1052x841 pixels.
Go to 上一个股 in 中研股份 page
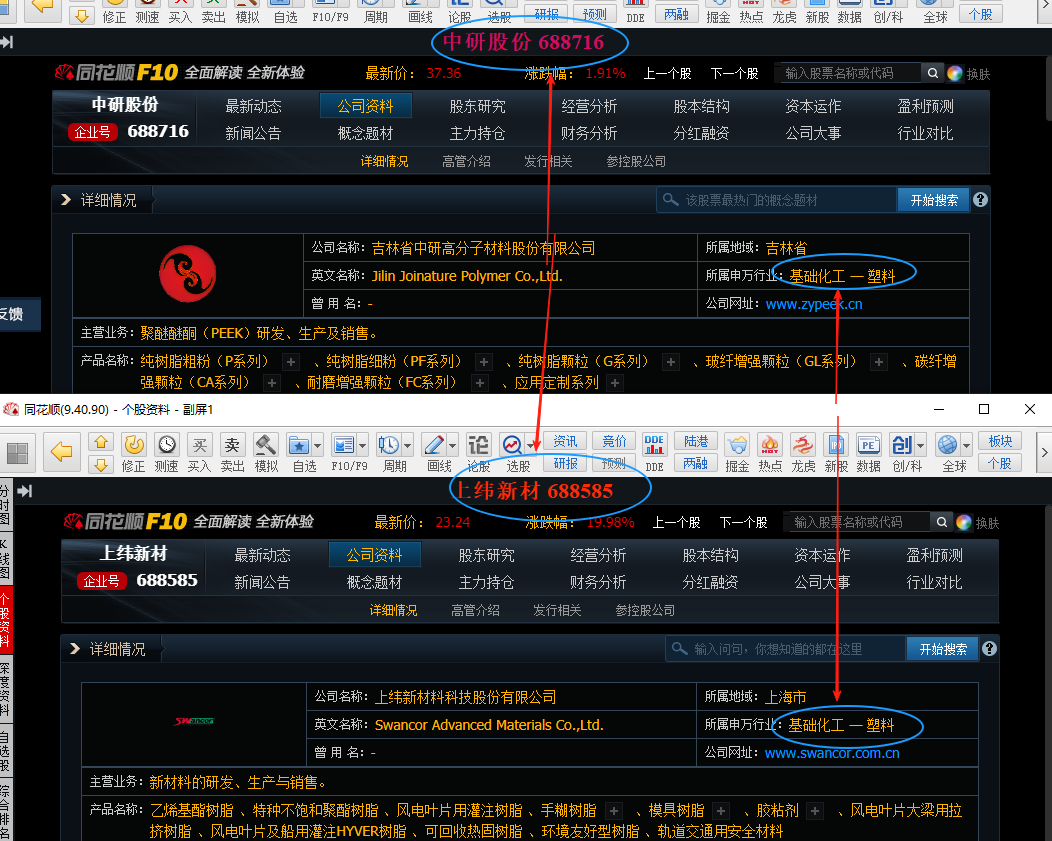[668, 73]
